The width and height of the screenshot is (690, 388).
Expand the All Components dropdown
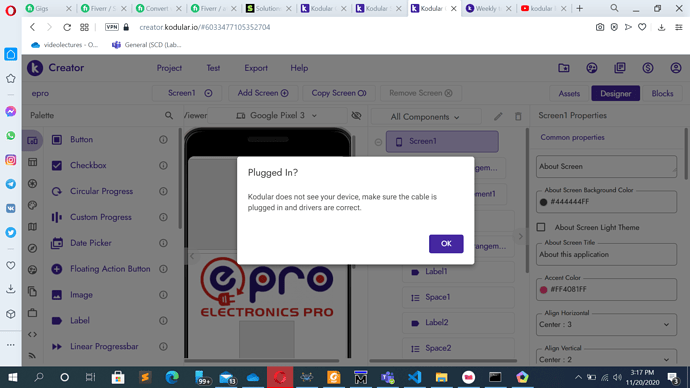tap(425, 117)
